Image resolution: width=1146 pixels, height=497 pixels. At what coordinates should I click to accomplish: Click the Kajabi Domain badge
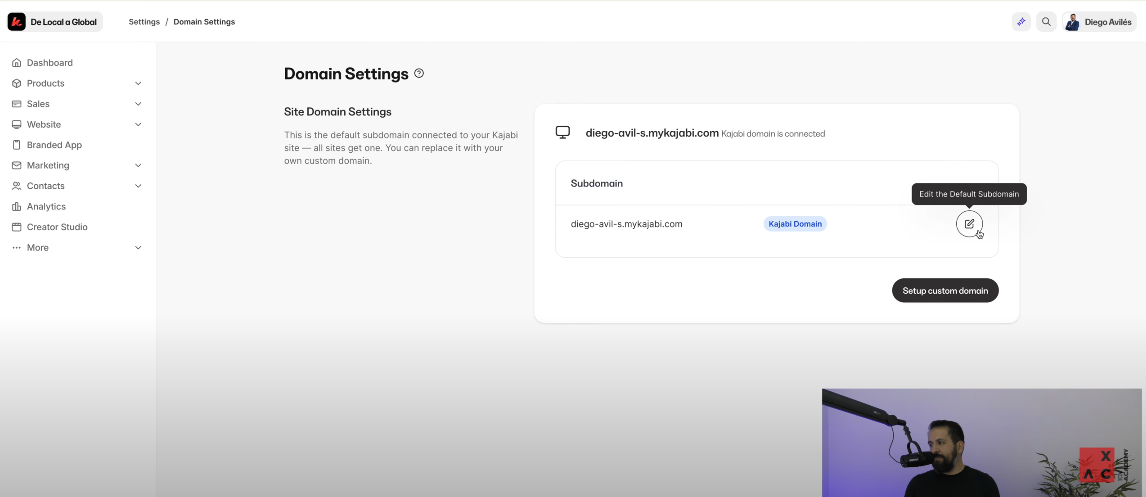[x=795, y=224]
